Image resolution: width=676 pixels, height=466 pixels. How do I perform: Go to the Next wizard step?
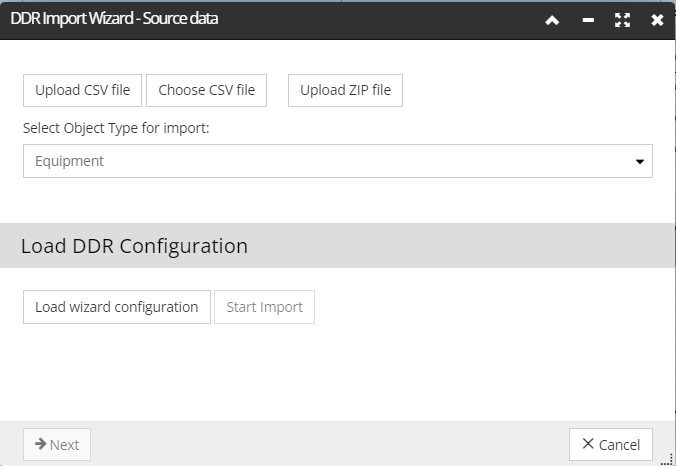pyautogui.click(x=57, y=444)
